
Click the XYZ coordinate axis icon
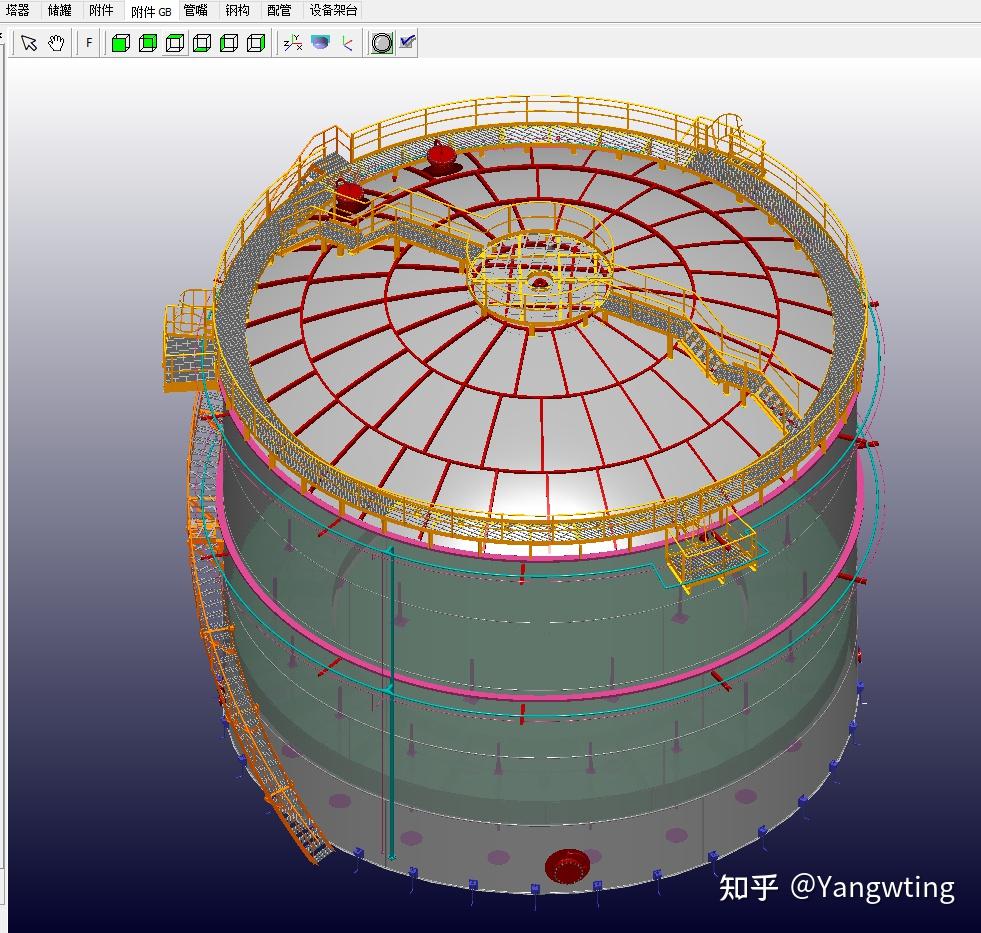291,43
